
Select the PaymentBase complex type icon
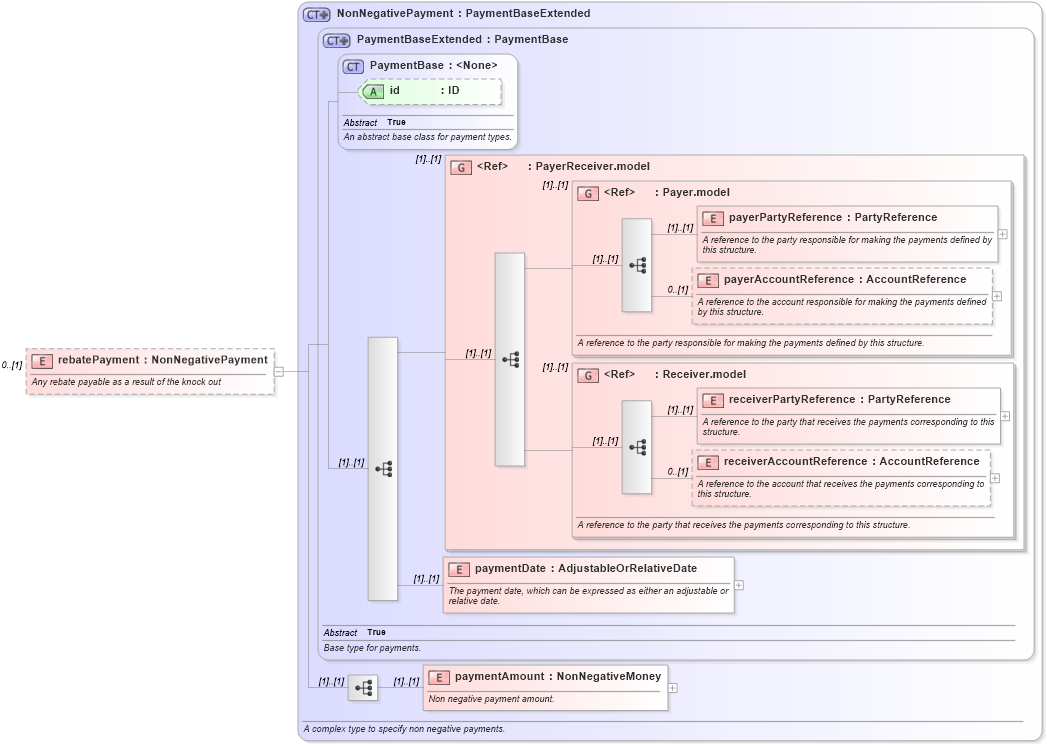[352, 65]
